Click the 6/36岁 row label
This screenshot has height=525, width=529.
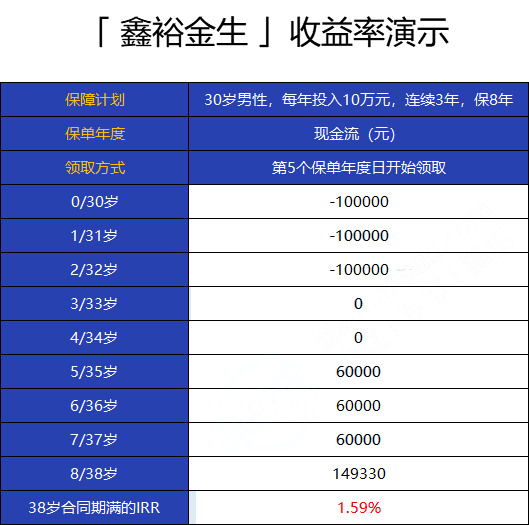pyautogui.click(x=94, y=406)
